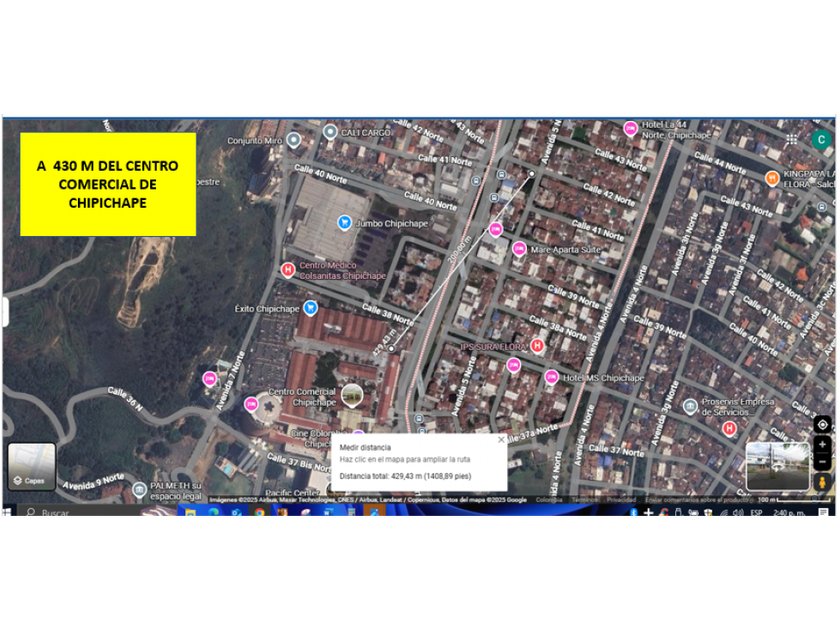Close the Medir distancia panel
This screenshot has height=630, width=840.
click(x=501, y=440)
